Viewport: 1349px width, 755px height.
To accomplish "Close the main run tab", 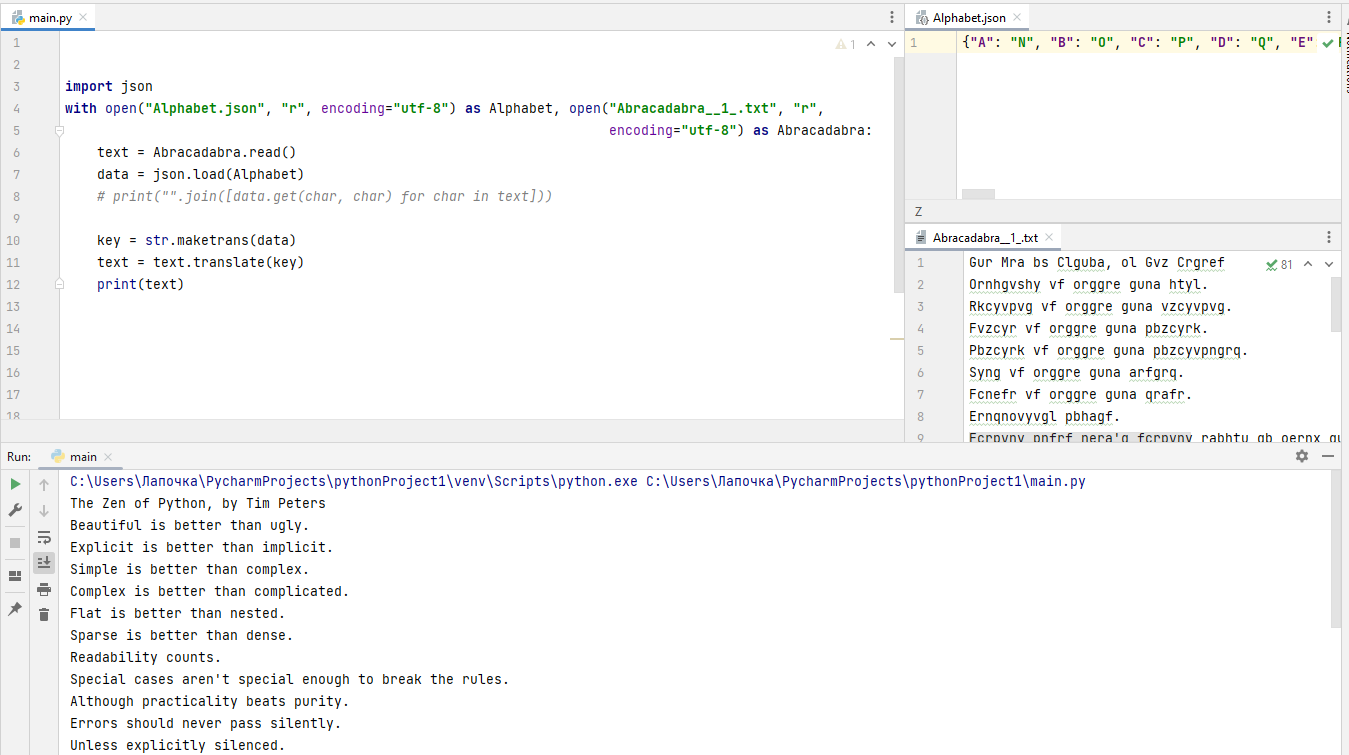I will 107,456.
